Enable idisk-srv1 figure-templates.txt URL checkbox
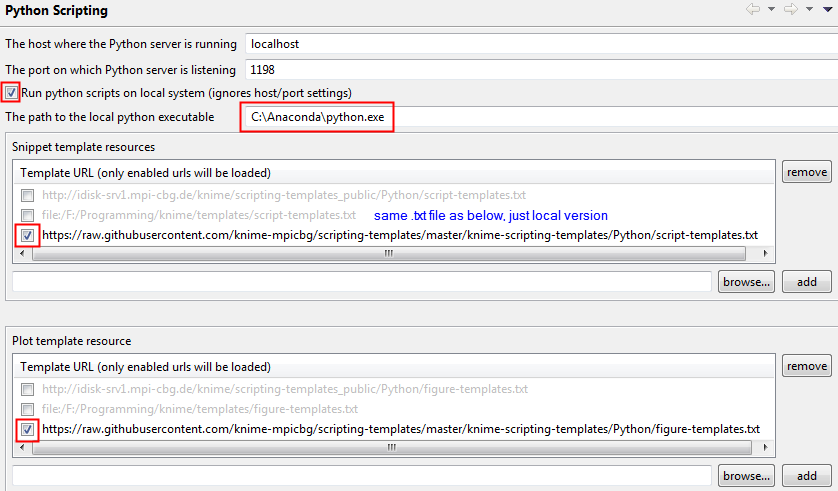This screenshot has height=491, width=838. click(28, 389)
